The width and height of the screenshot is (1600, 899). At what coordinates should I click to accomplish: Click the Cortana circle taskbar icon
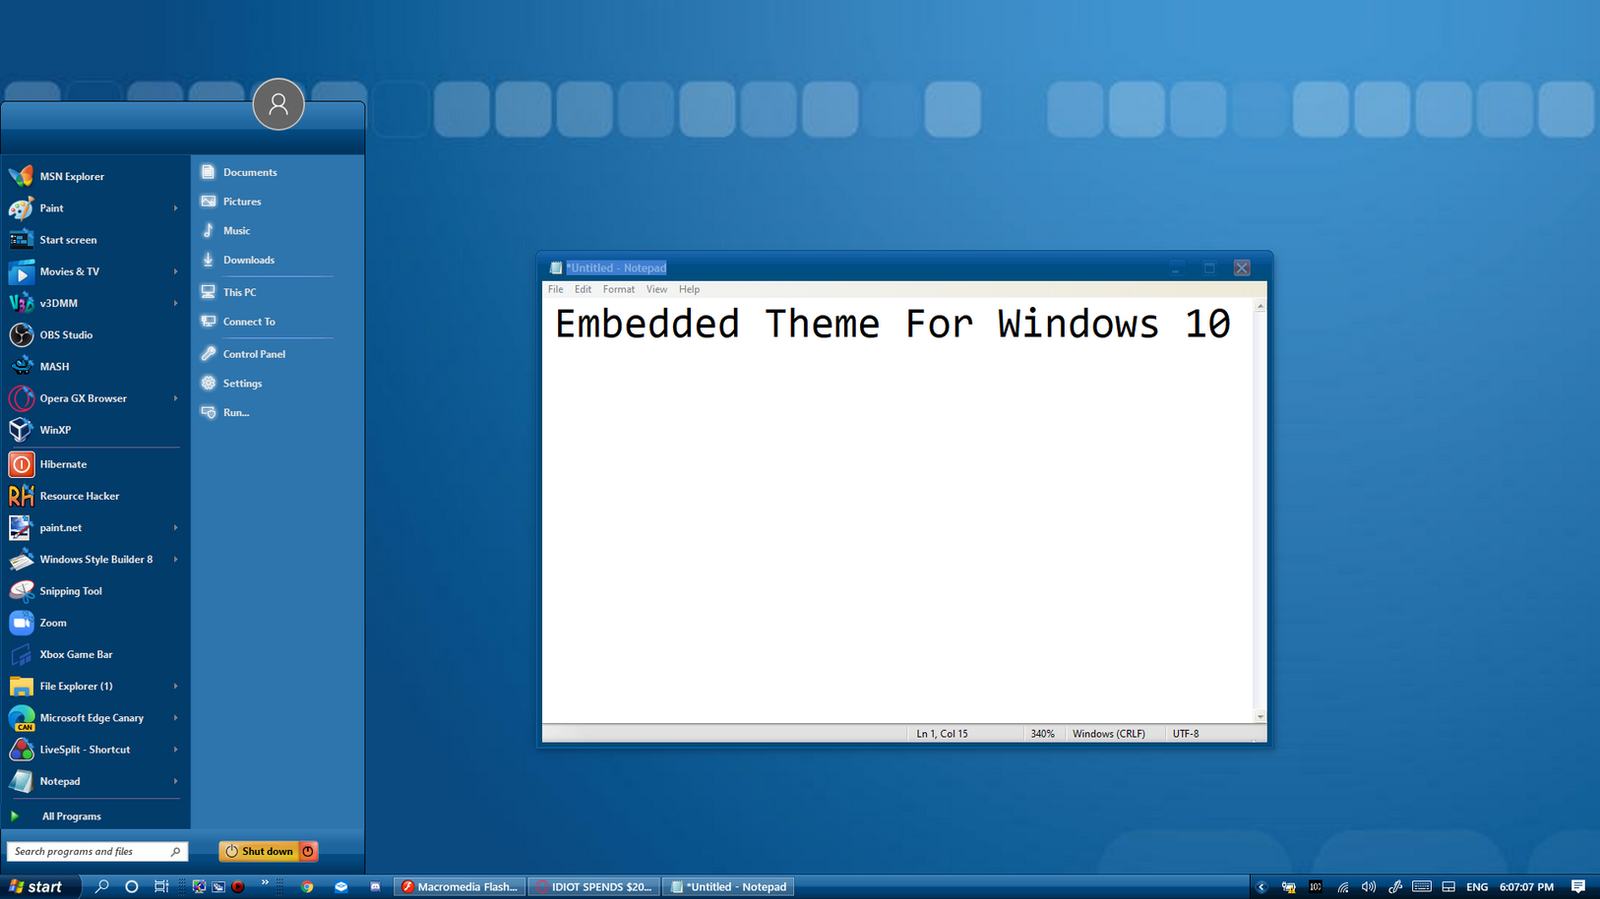(131, 886)
